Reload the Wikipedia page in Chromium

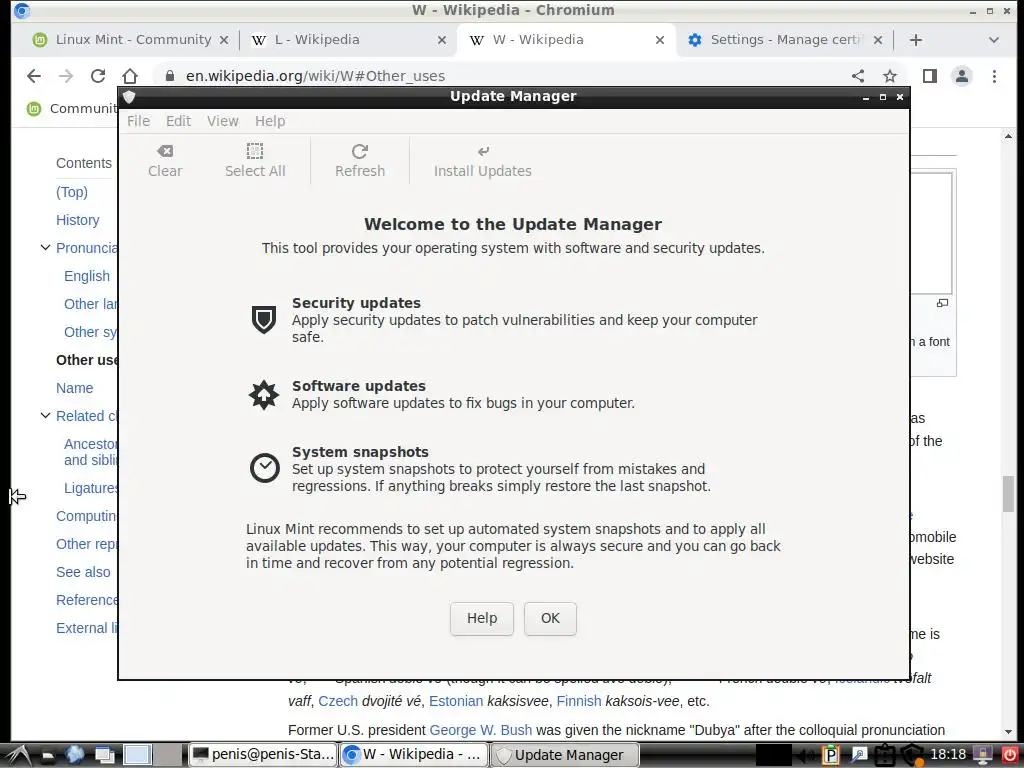pyautogui.click(x=98, y=76)
